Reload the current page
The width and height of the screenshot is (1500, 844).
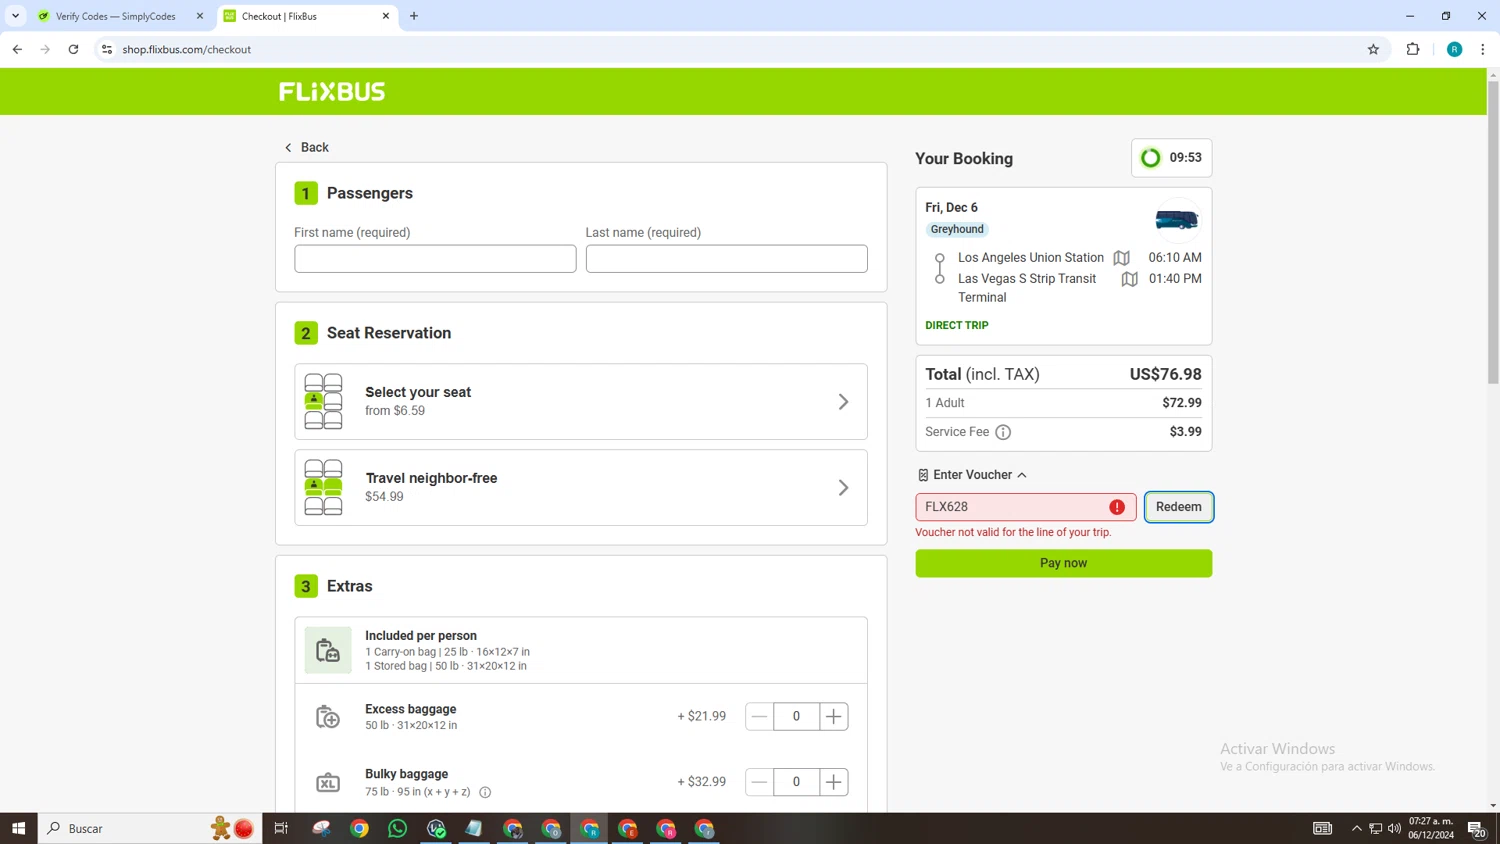pyautogui.click(x=73, y=49)
